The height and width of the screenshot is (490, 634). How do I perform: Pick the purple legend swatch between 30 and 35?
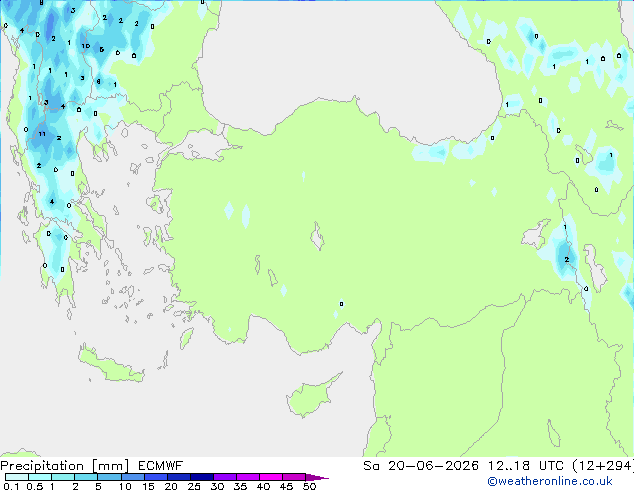click(224, 477)
